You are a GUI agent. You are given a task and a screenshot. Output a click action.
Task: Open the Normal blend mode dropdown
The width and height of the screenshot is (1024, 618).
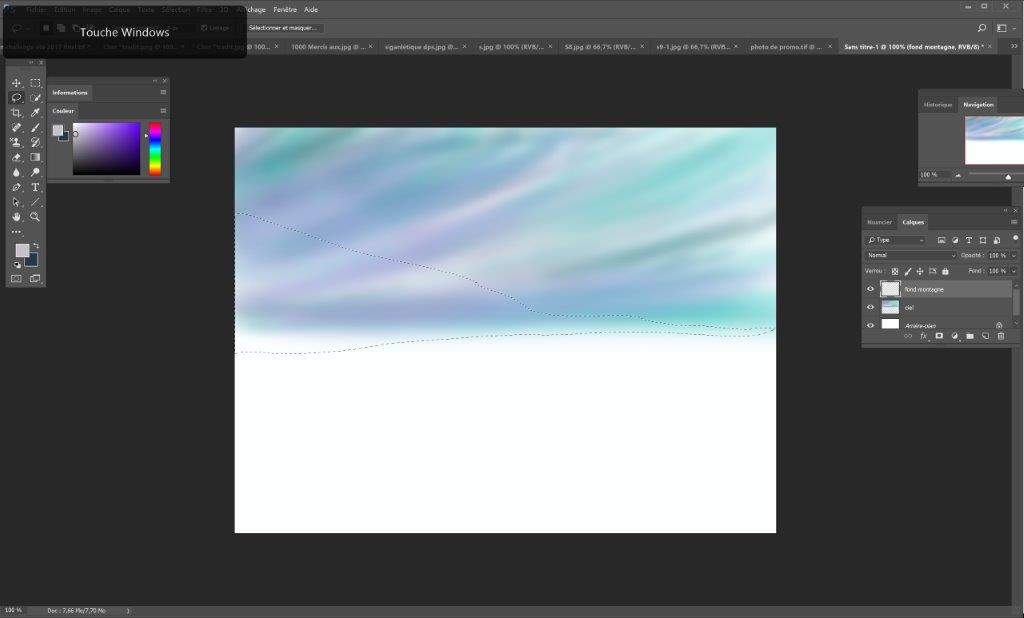(911, 255)
